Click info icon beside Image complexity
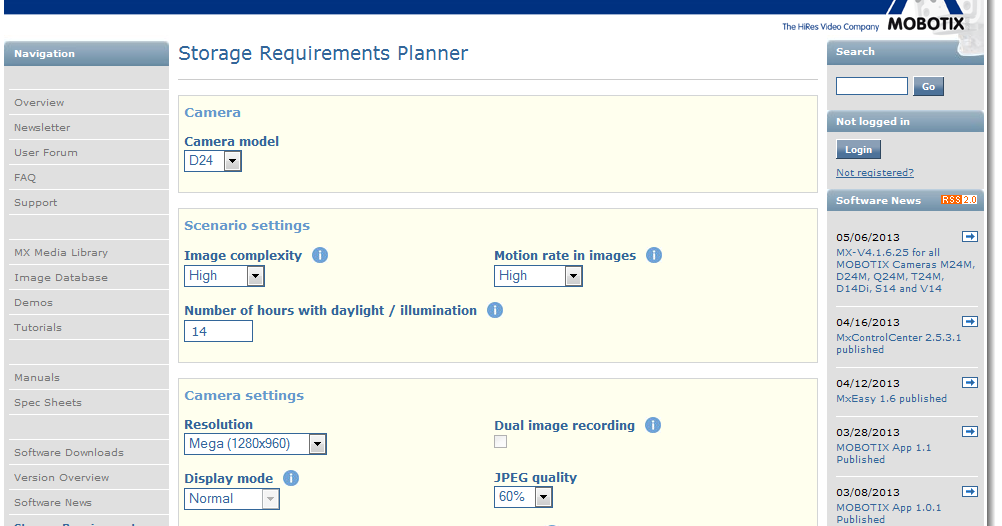This screenshot has width=1002, height=526. pyautogui.click(x=320, y=255)
